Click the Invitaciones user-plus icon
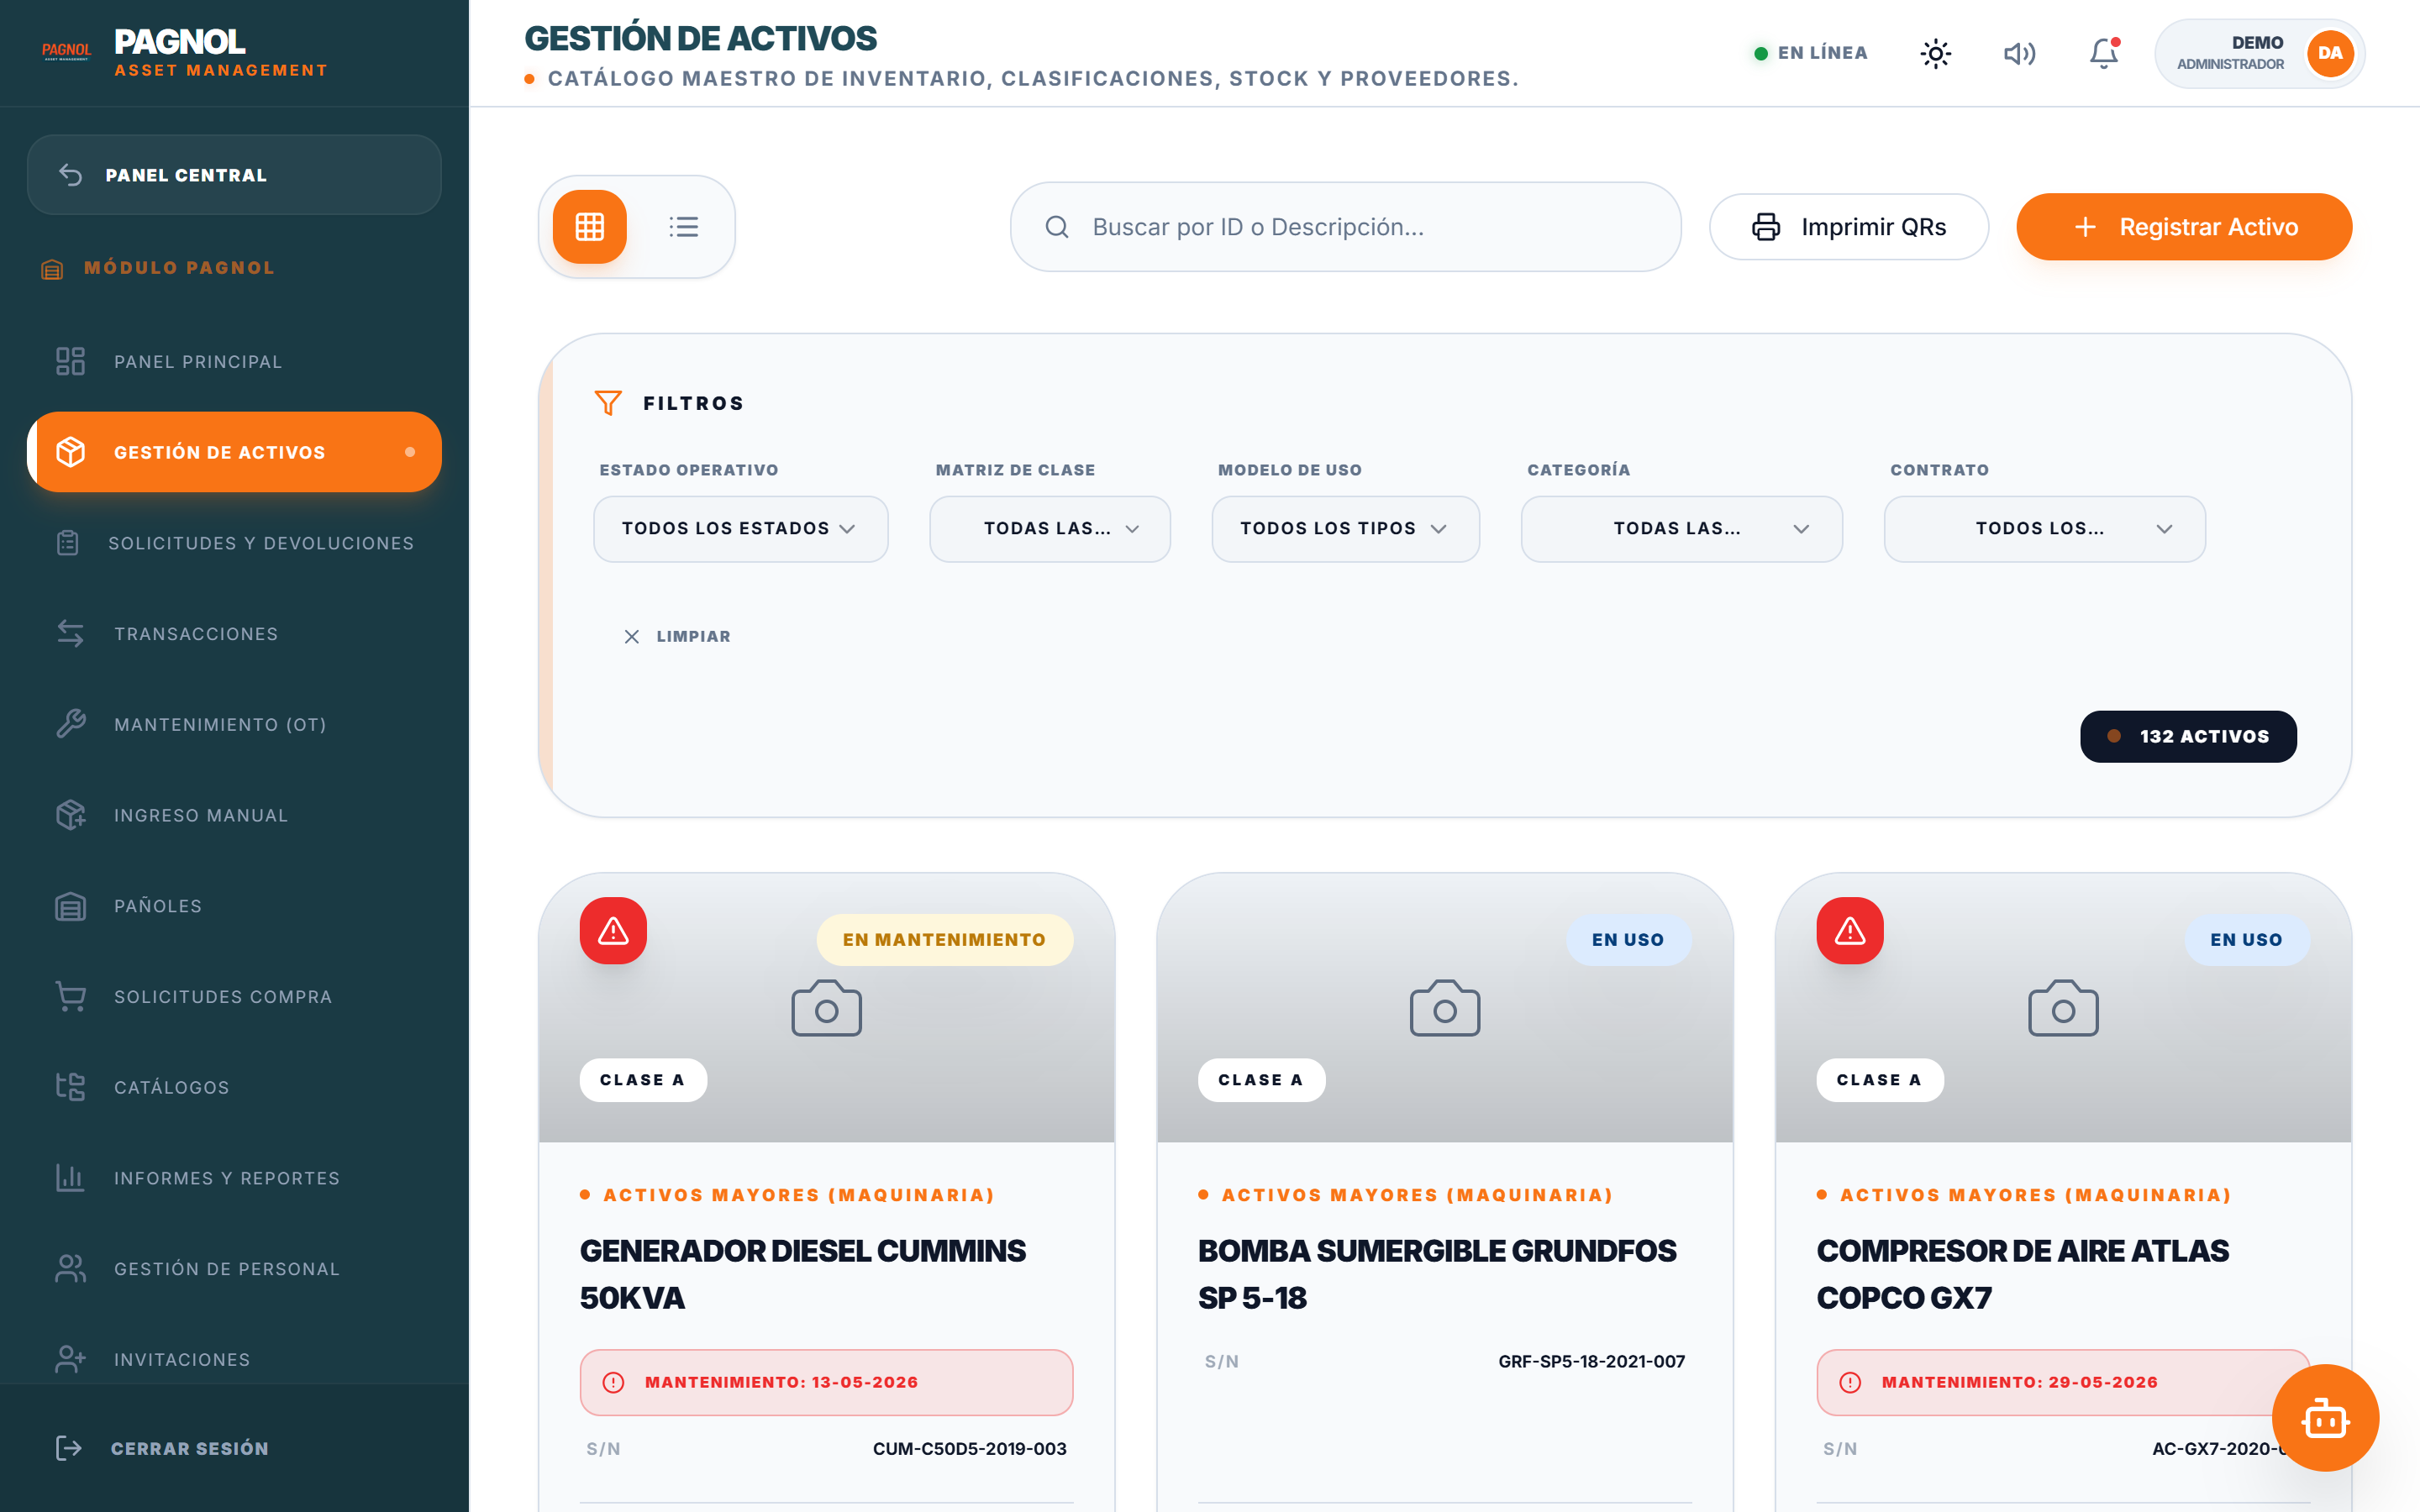The width and height of the screenshot is (2420, 1512). point(70,1359)
